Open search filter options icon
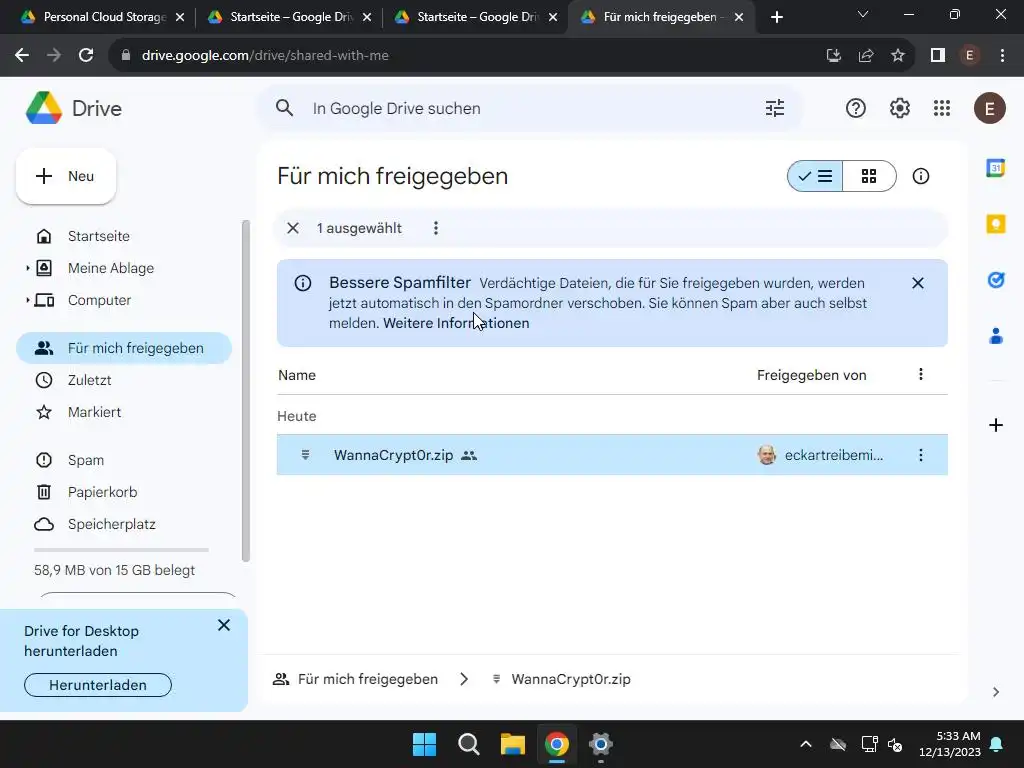1024x768 pixels. pos(775,108)
